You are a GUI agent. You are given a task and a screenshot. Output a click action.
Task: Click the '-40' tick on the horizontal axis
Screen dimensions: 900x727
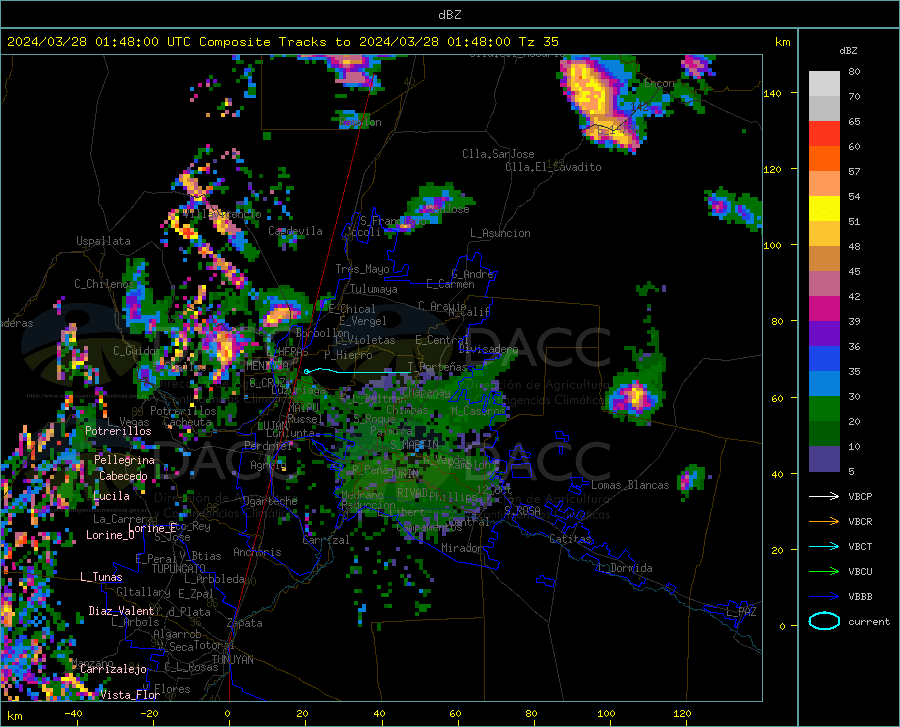tap(72, 714)
